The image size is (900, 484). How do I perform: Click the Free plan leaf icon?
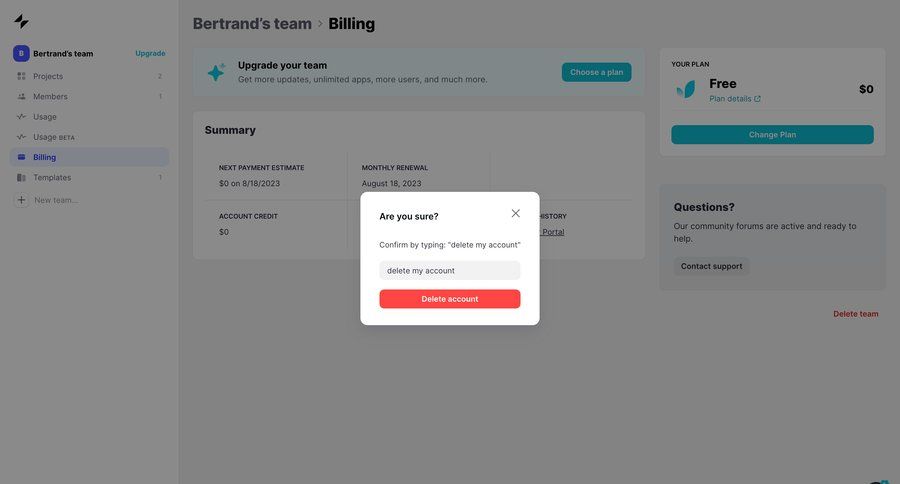tap(686, 89)
